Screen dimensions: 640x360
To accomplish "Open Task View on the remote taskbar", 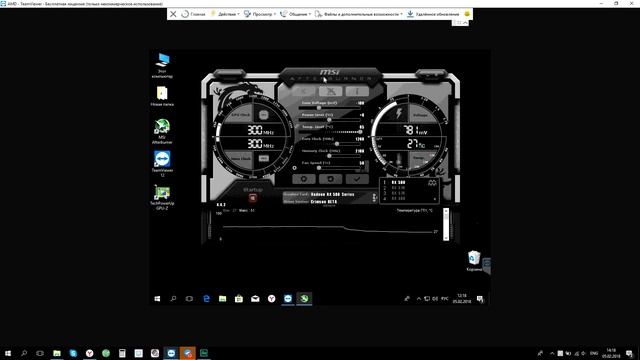I will [189, 299].
